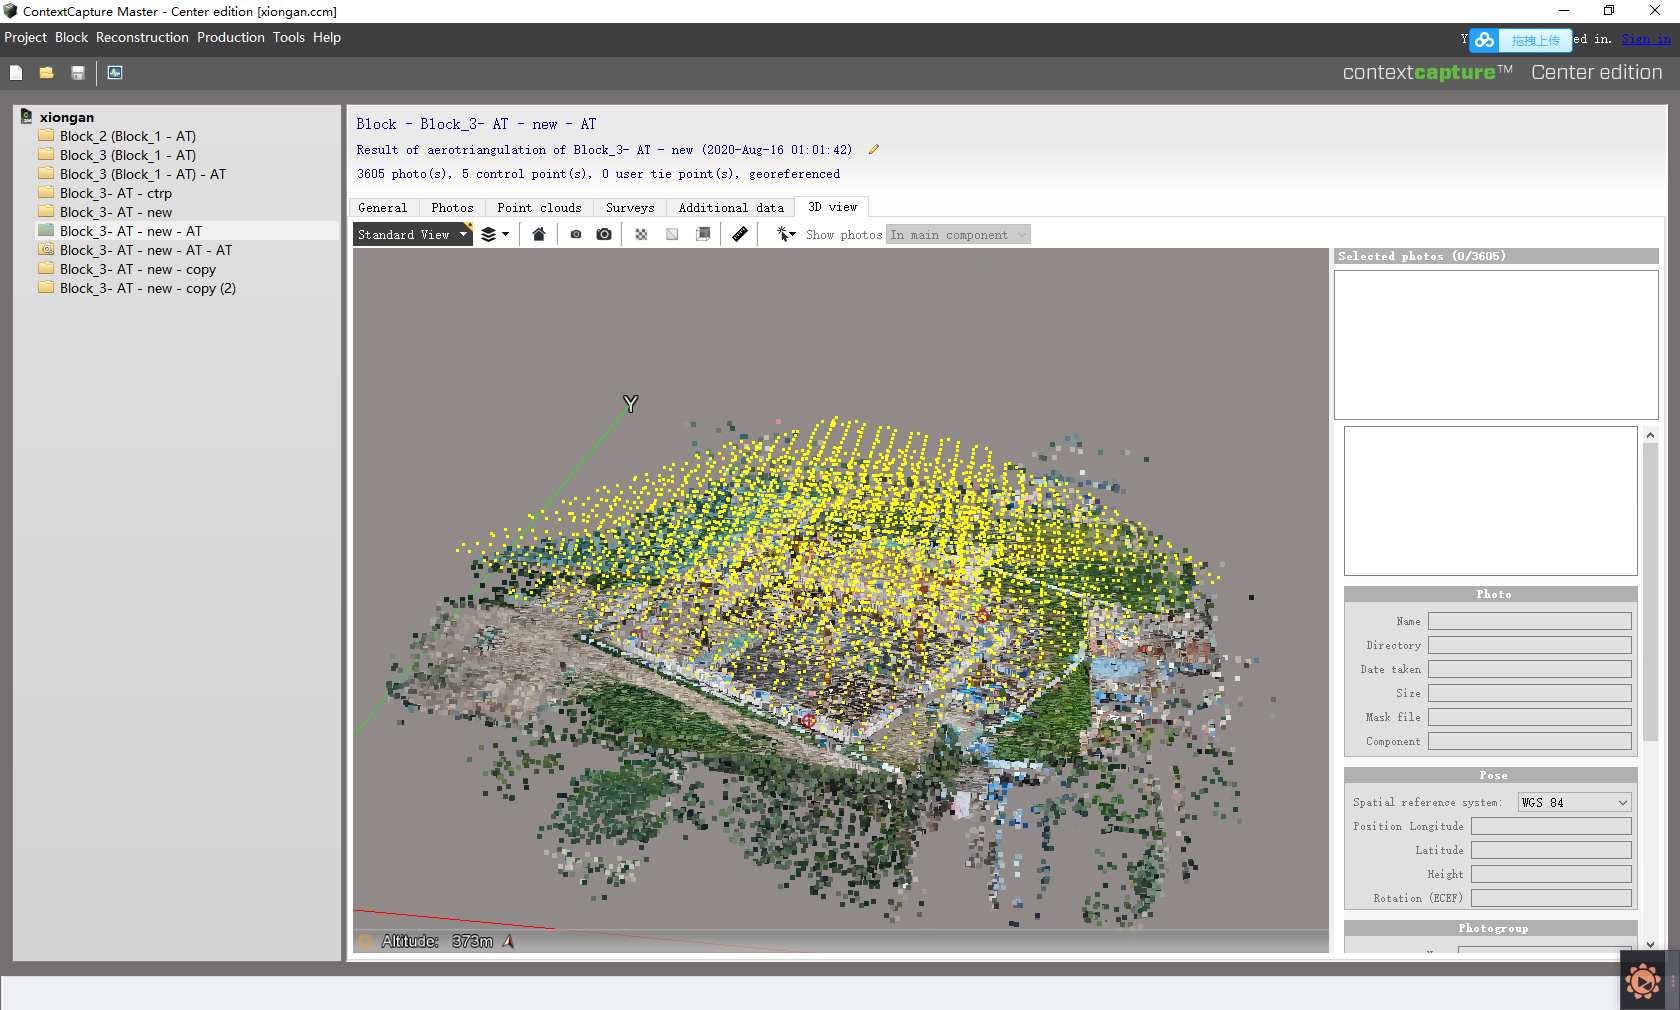Screen dimensions: 1680x1010
Task: Click the pencil icon to edit description
Action: pos(873,150)
